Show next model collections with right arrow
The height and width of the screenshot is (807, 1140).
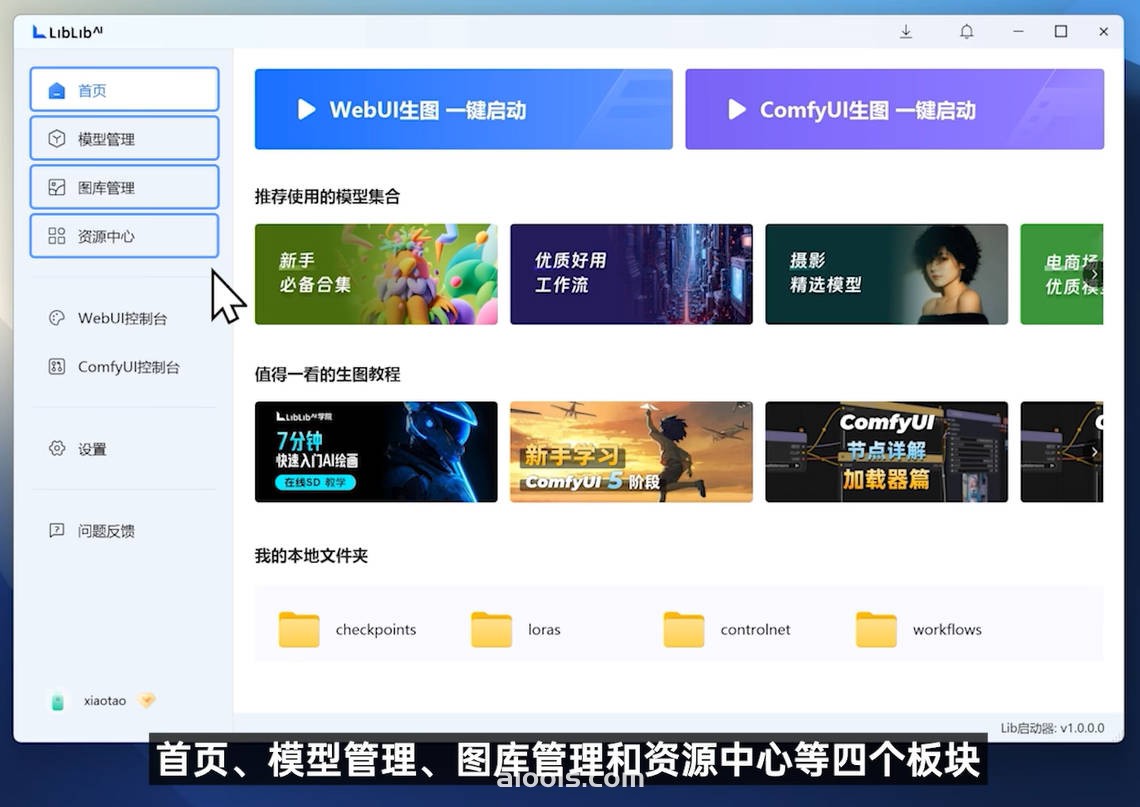pos(1093,274)
